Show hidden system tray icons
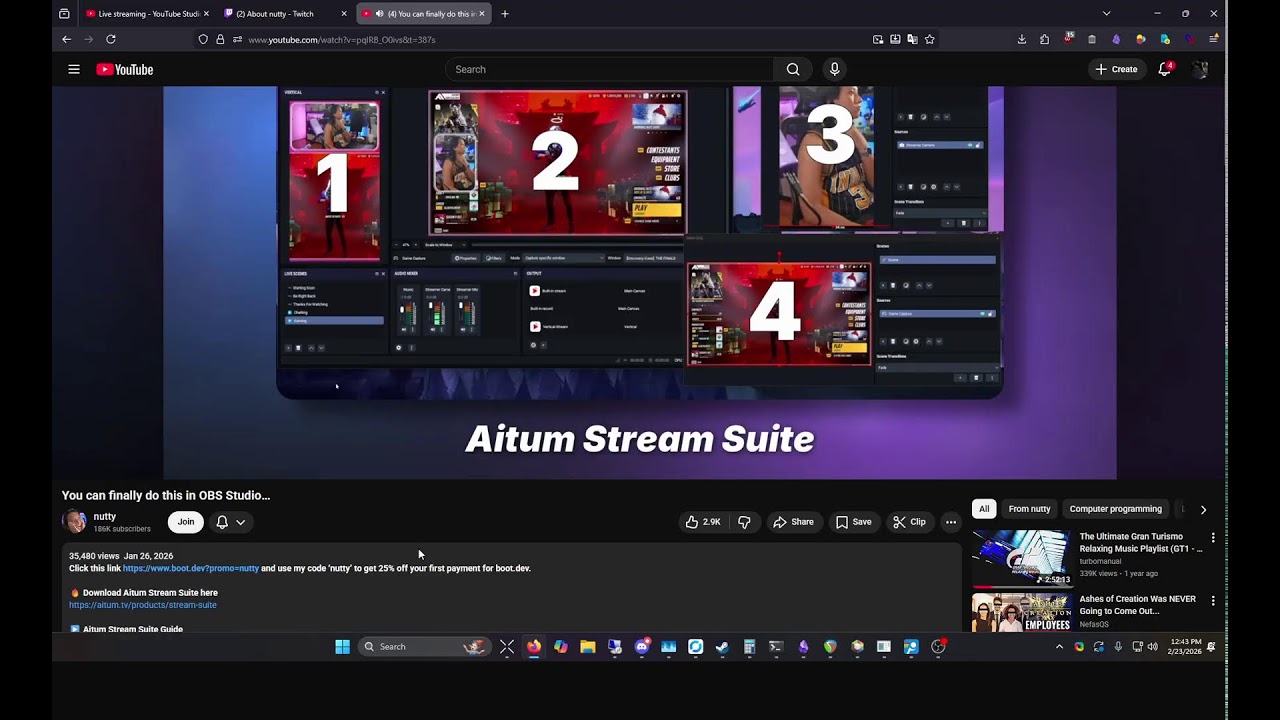The height and width of the screenshot is (720, 1280). click(1059, 647)
